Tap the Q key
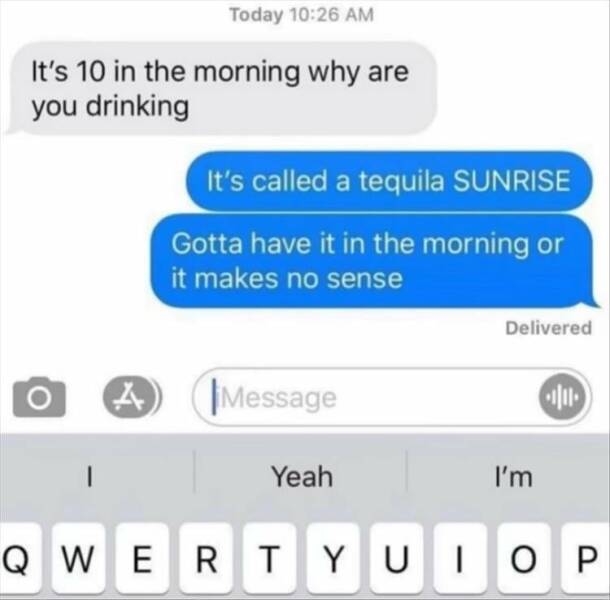 pos(19,560)
